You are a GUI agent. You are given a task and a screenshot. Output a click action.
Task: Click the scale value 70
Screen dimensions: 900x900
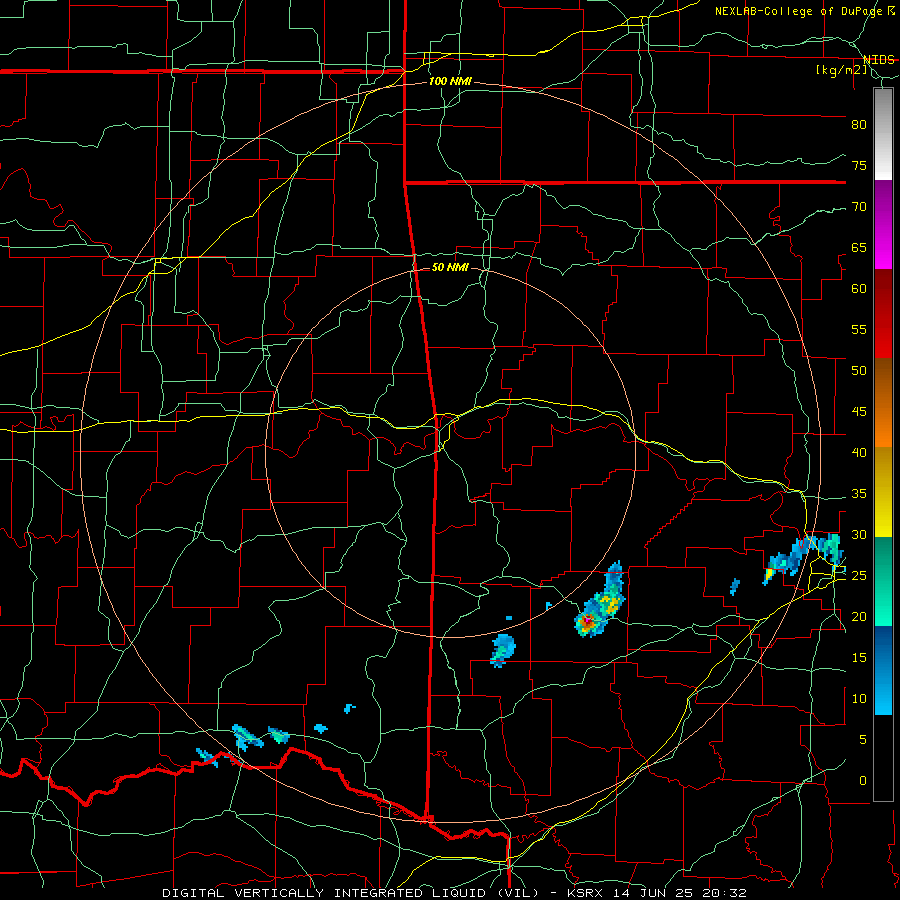click(x=859, y=207)
